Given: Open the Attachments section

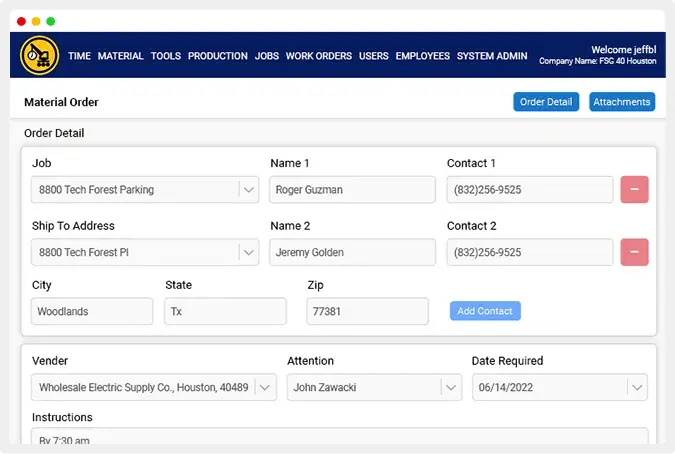Looking at the screenshot, I should click(622, 102).
